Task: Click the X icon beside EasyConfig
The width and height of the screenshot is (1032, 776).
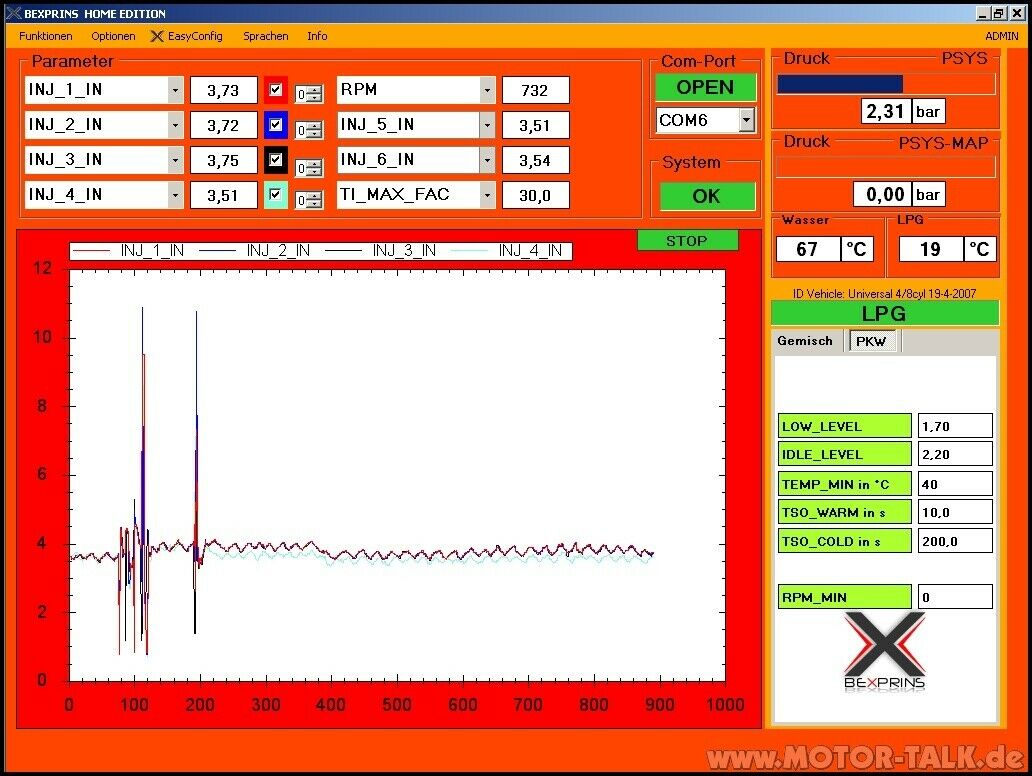Action: click(x=157, y=36)
